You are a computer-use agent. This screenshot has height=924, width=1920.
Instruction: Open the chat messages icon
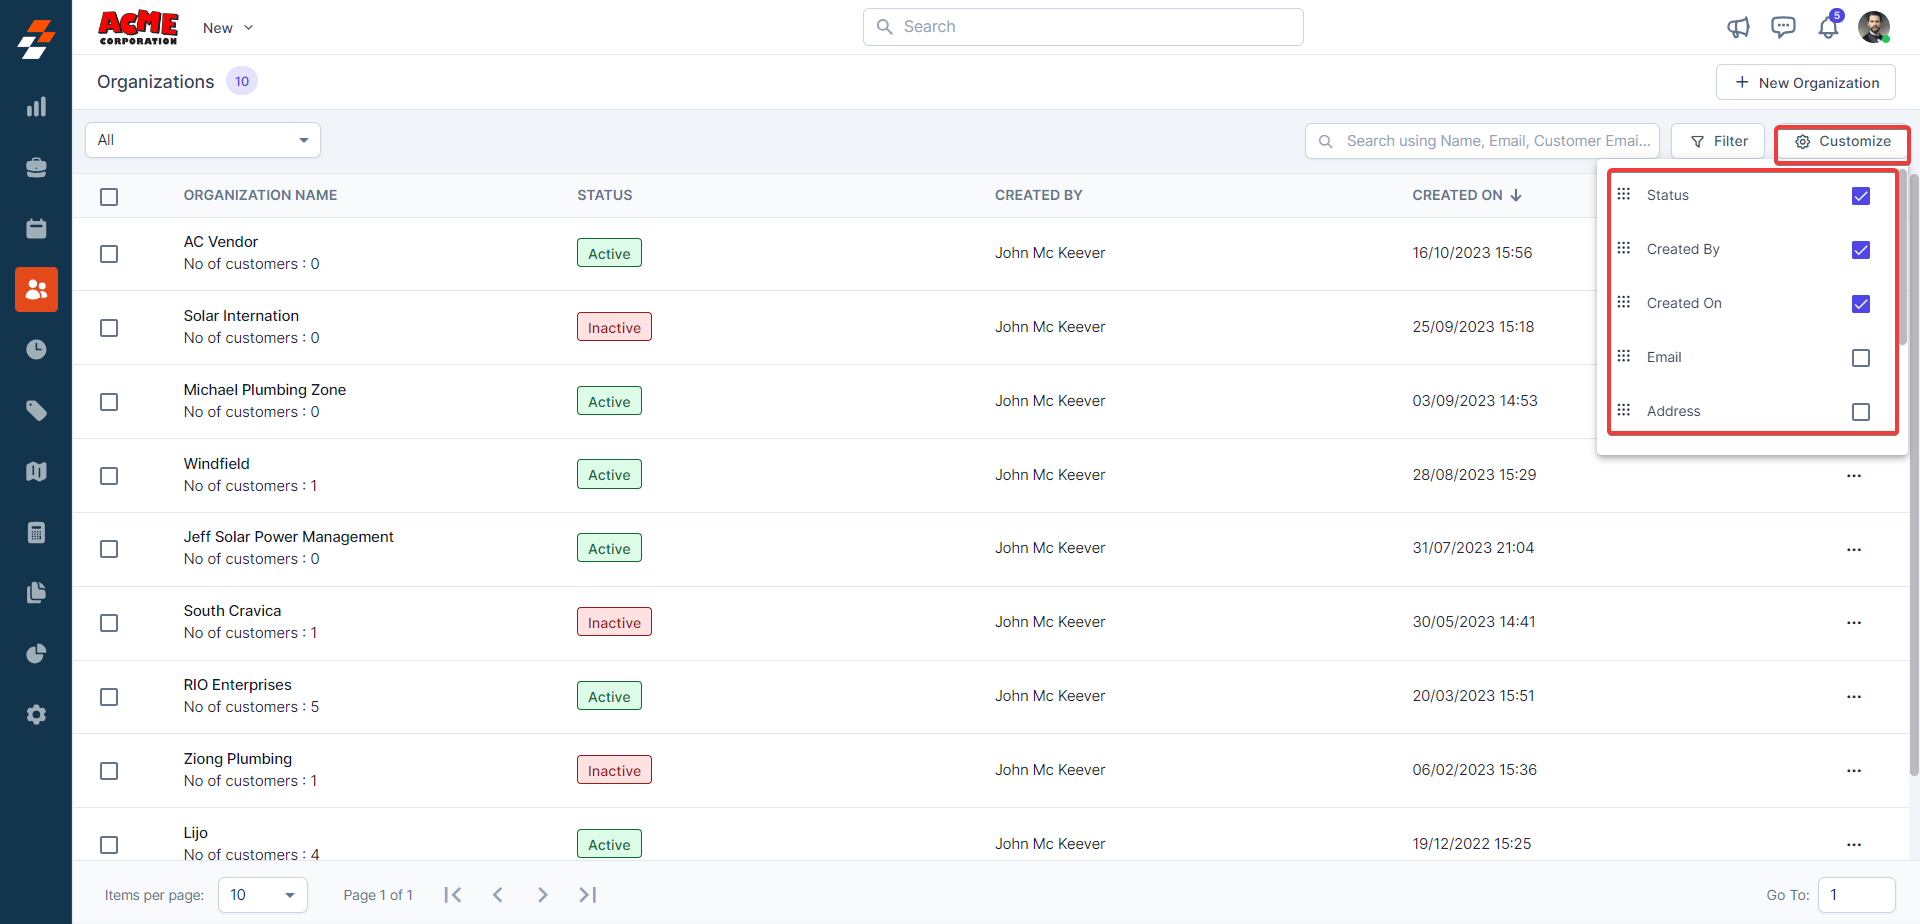click(x=1783, y=27)
